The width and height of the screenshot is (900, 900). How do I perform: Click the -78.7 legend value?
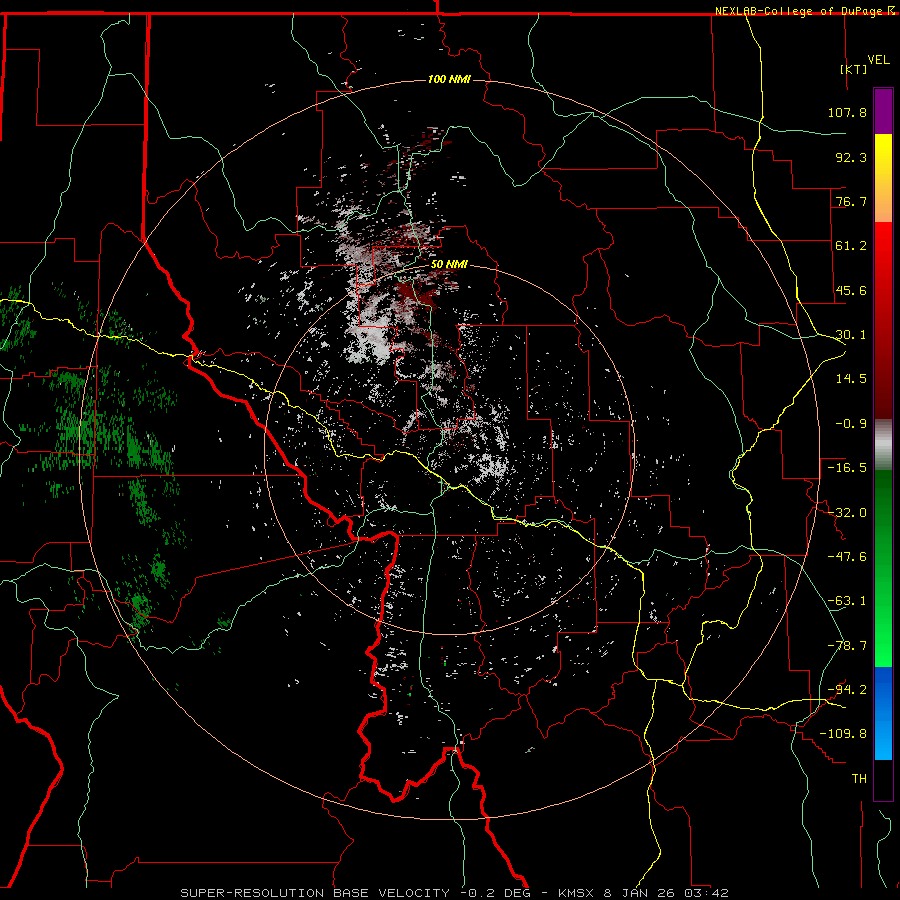847,646
